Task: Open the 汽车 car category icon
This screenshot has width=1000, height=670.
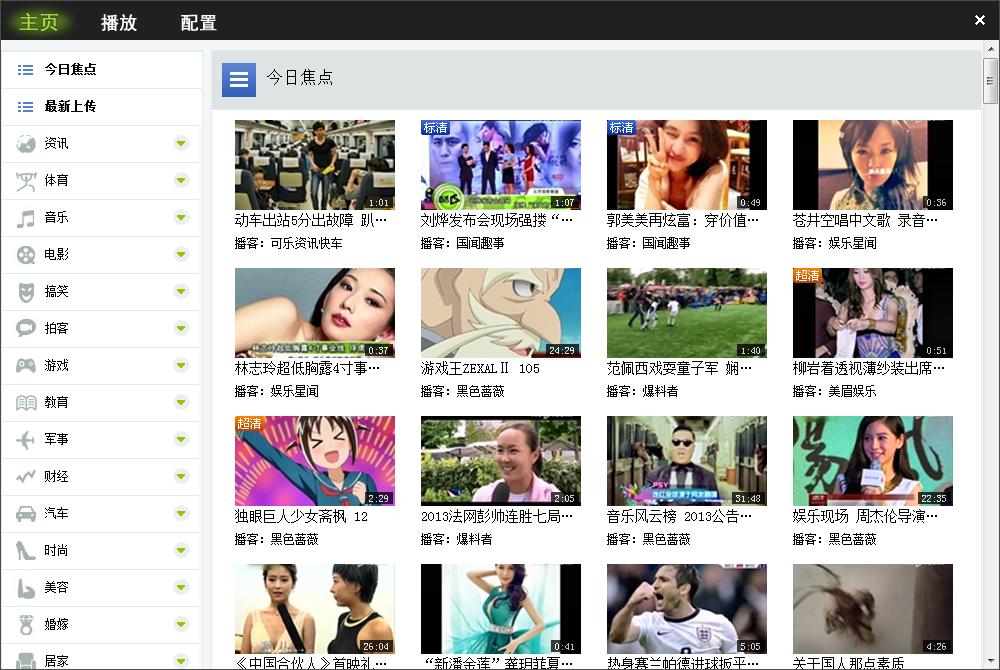Action: coord(25,513)
